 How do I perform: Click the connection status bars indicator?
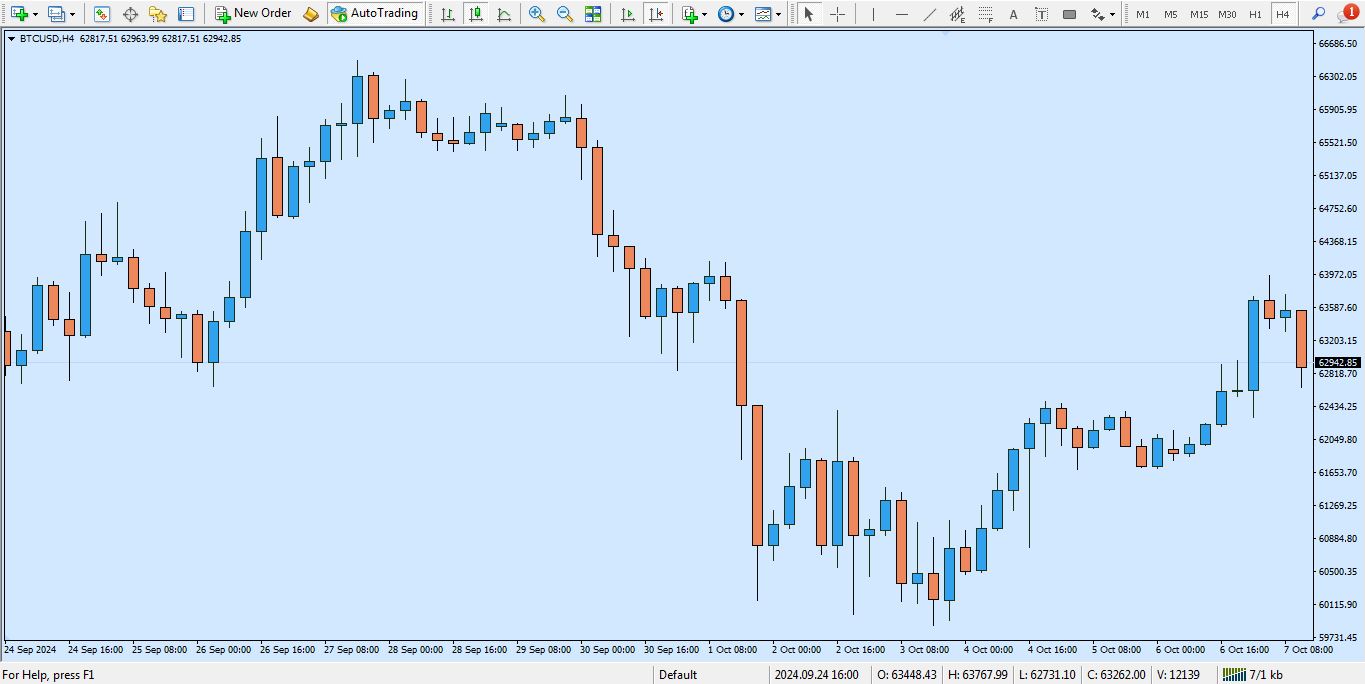coord(1234,675)
